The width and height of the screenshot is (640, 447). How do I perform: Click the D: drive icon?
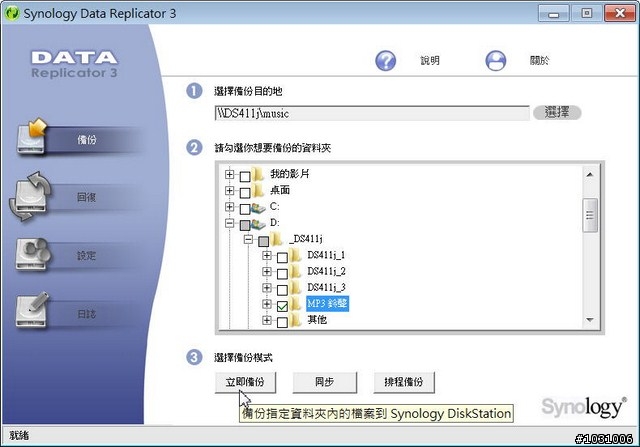click(x=258, y=224)
